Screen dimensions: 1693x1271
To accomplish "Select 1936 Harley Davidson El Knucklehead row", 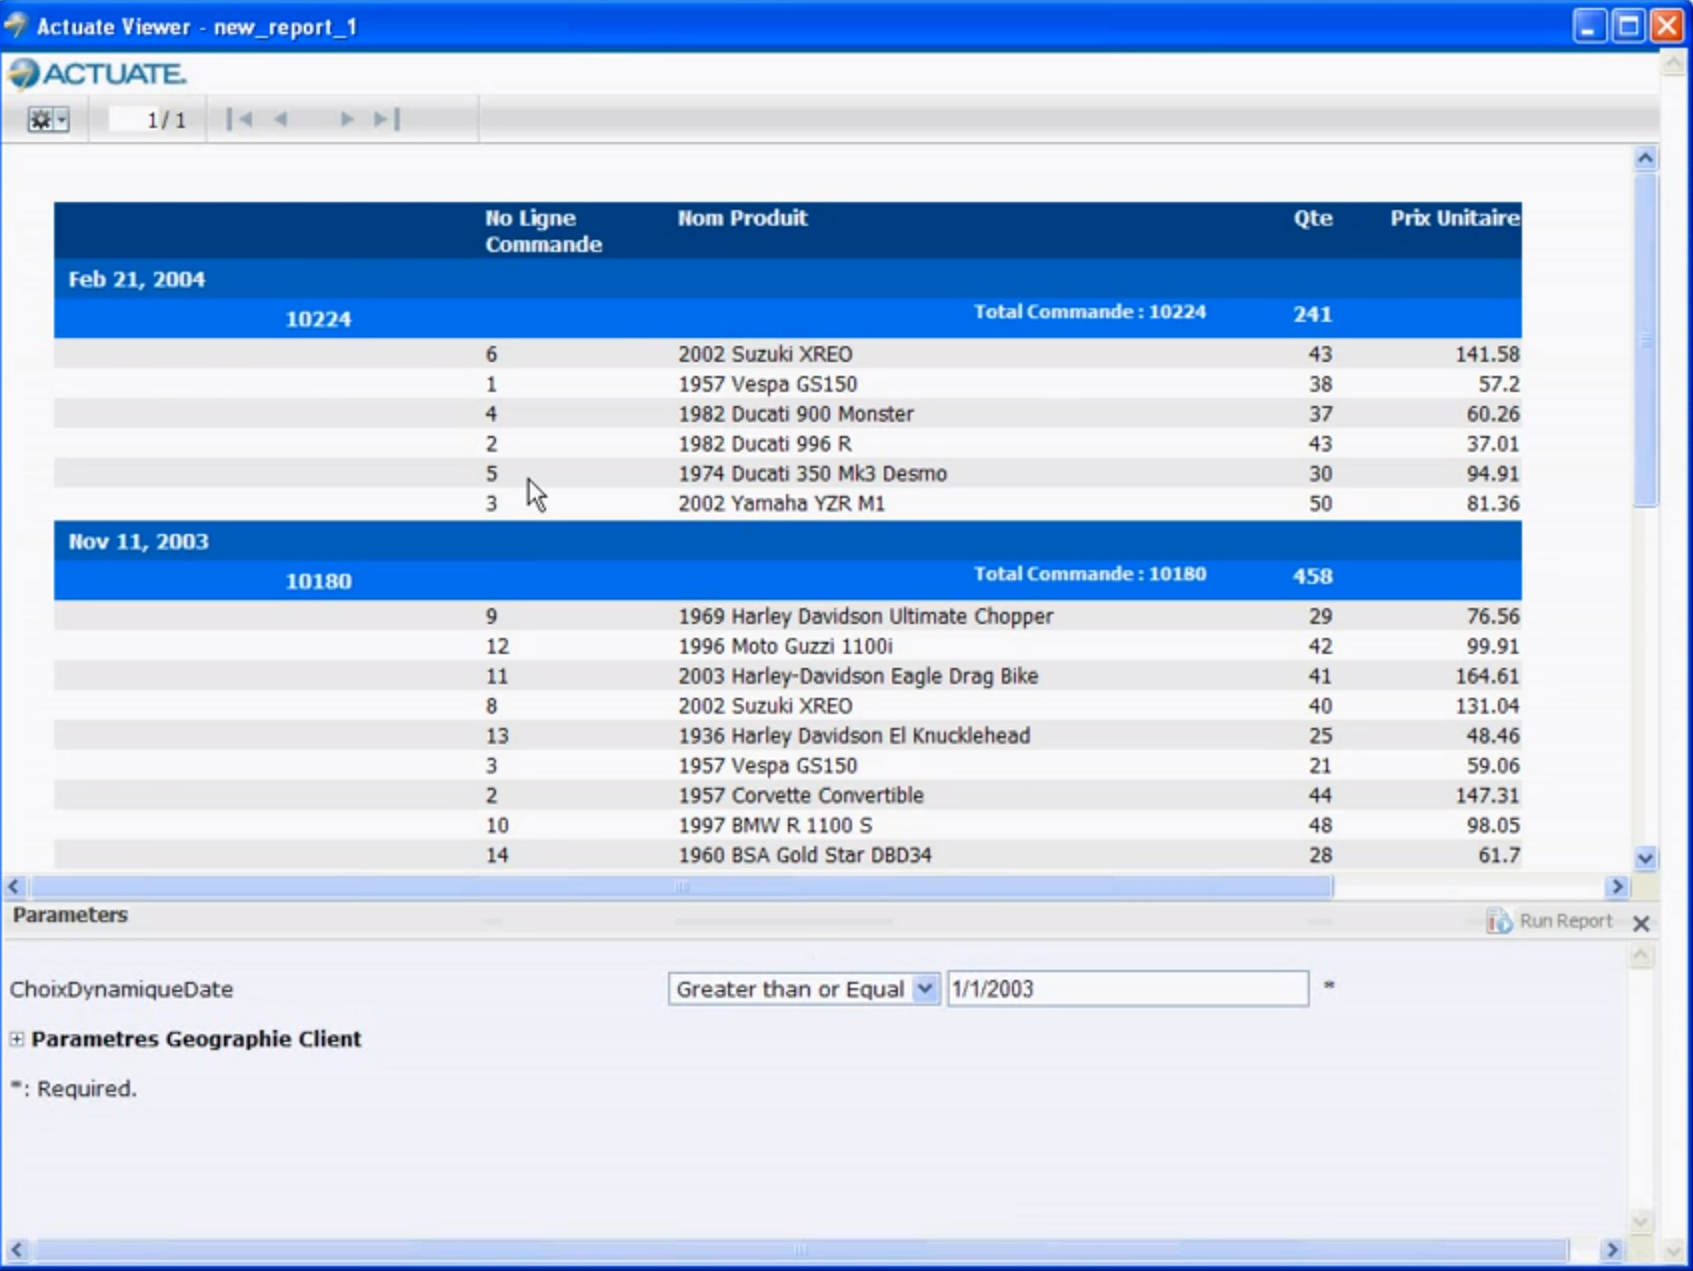I will [788, 736].
